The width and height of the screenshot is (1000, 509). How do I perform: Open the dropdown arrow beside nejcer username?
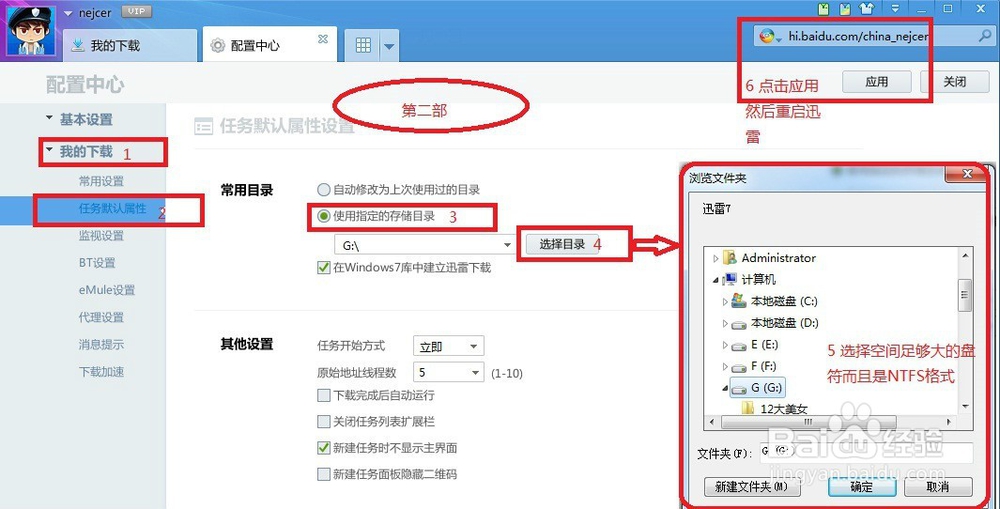68,13
